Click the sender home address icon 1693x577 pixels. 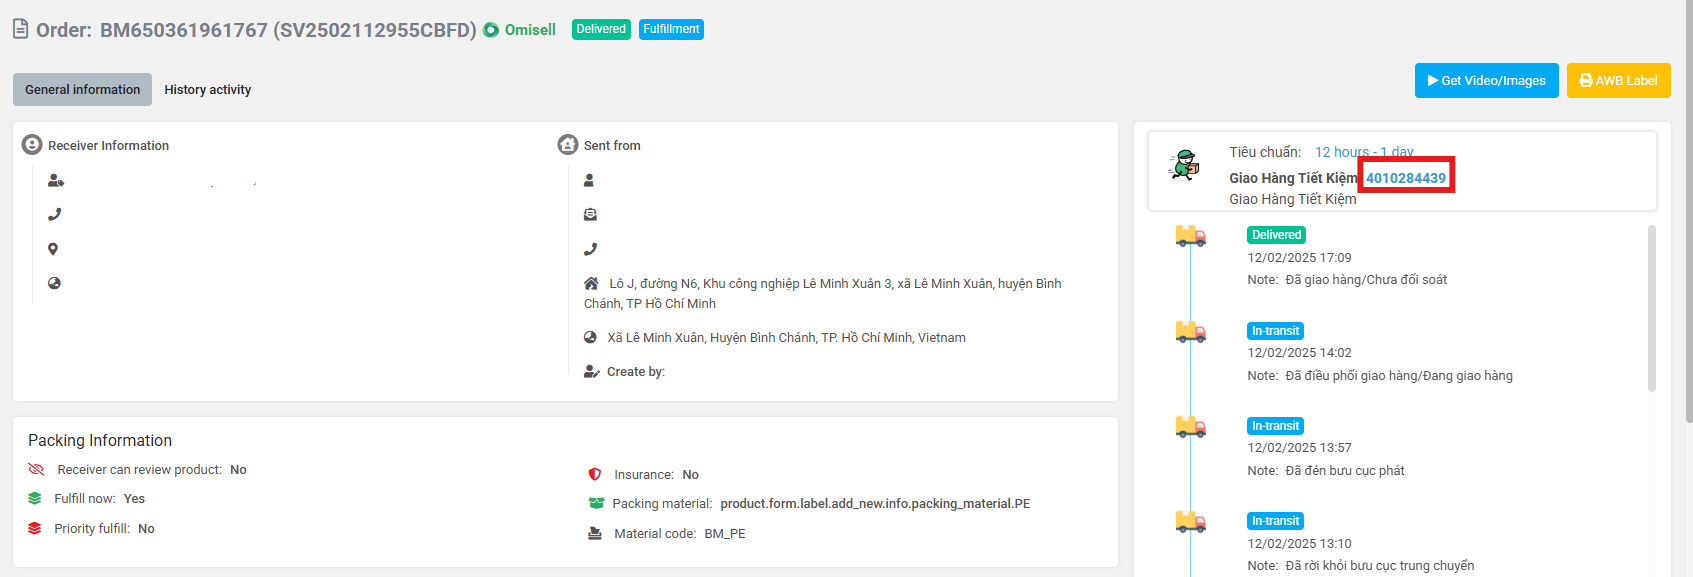(x=591, y=283)
